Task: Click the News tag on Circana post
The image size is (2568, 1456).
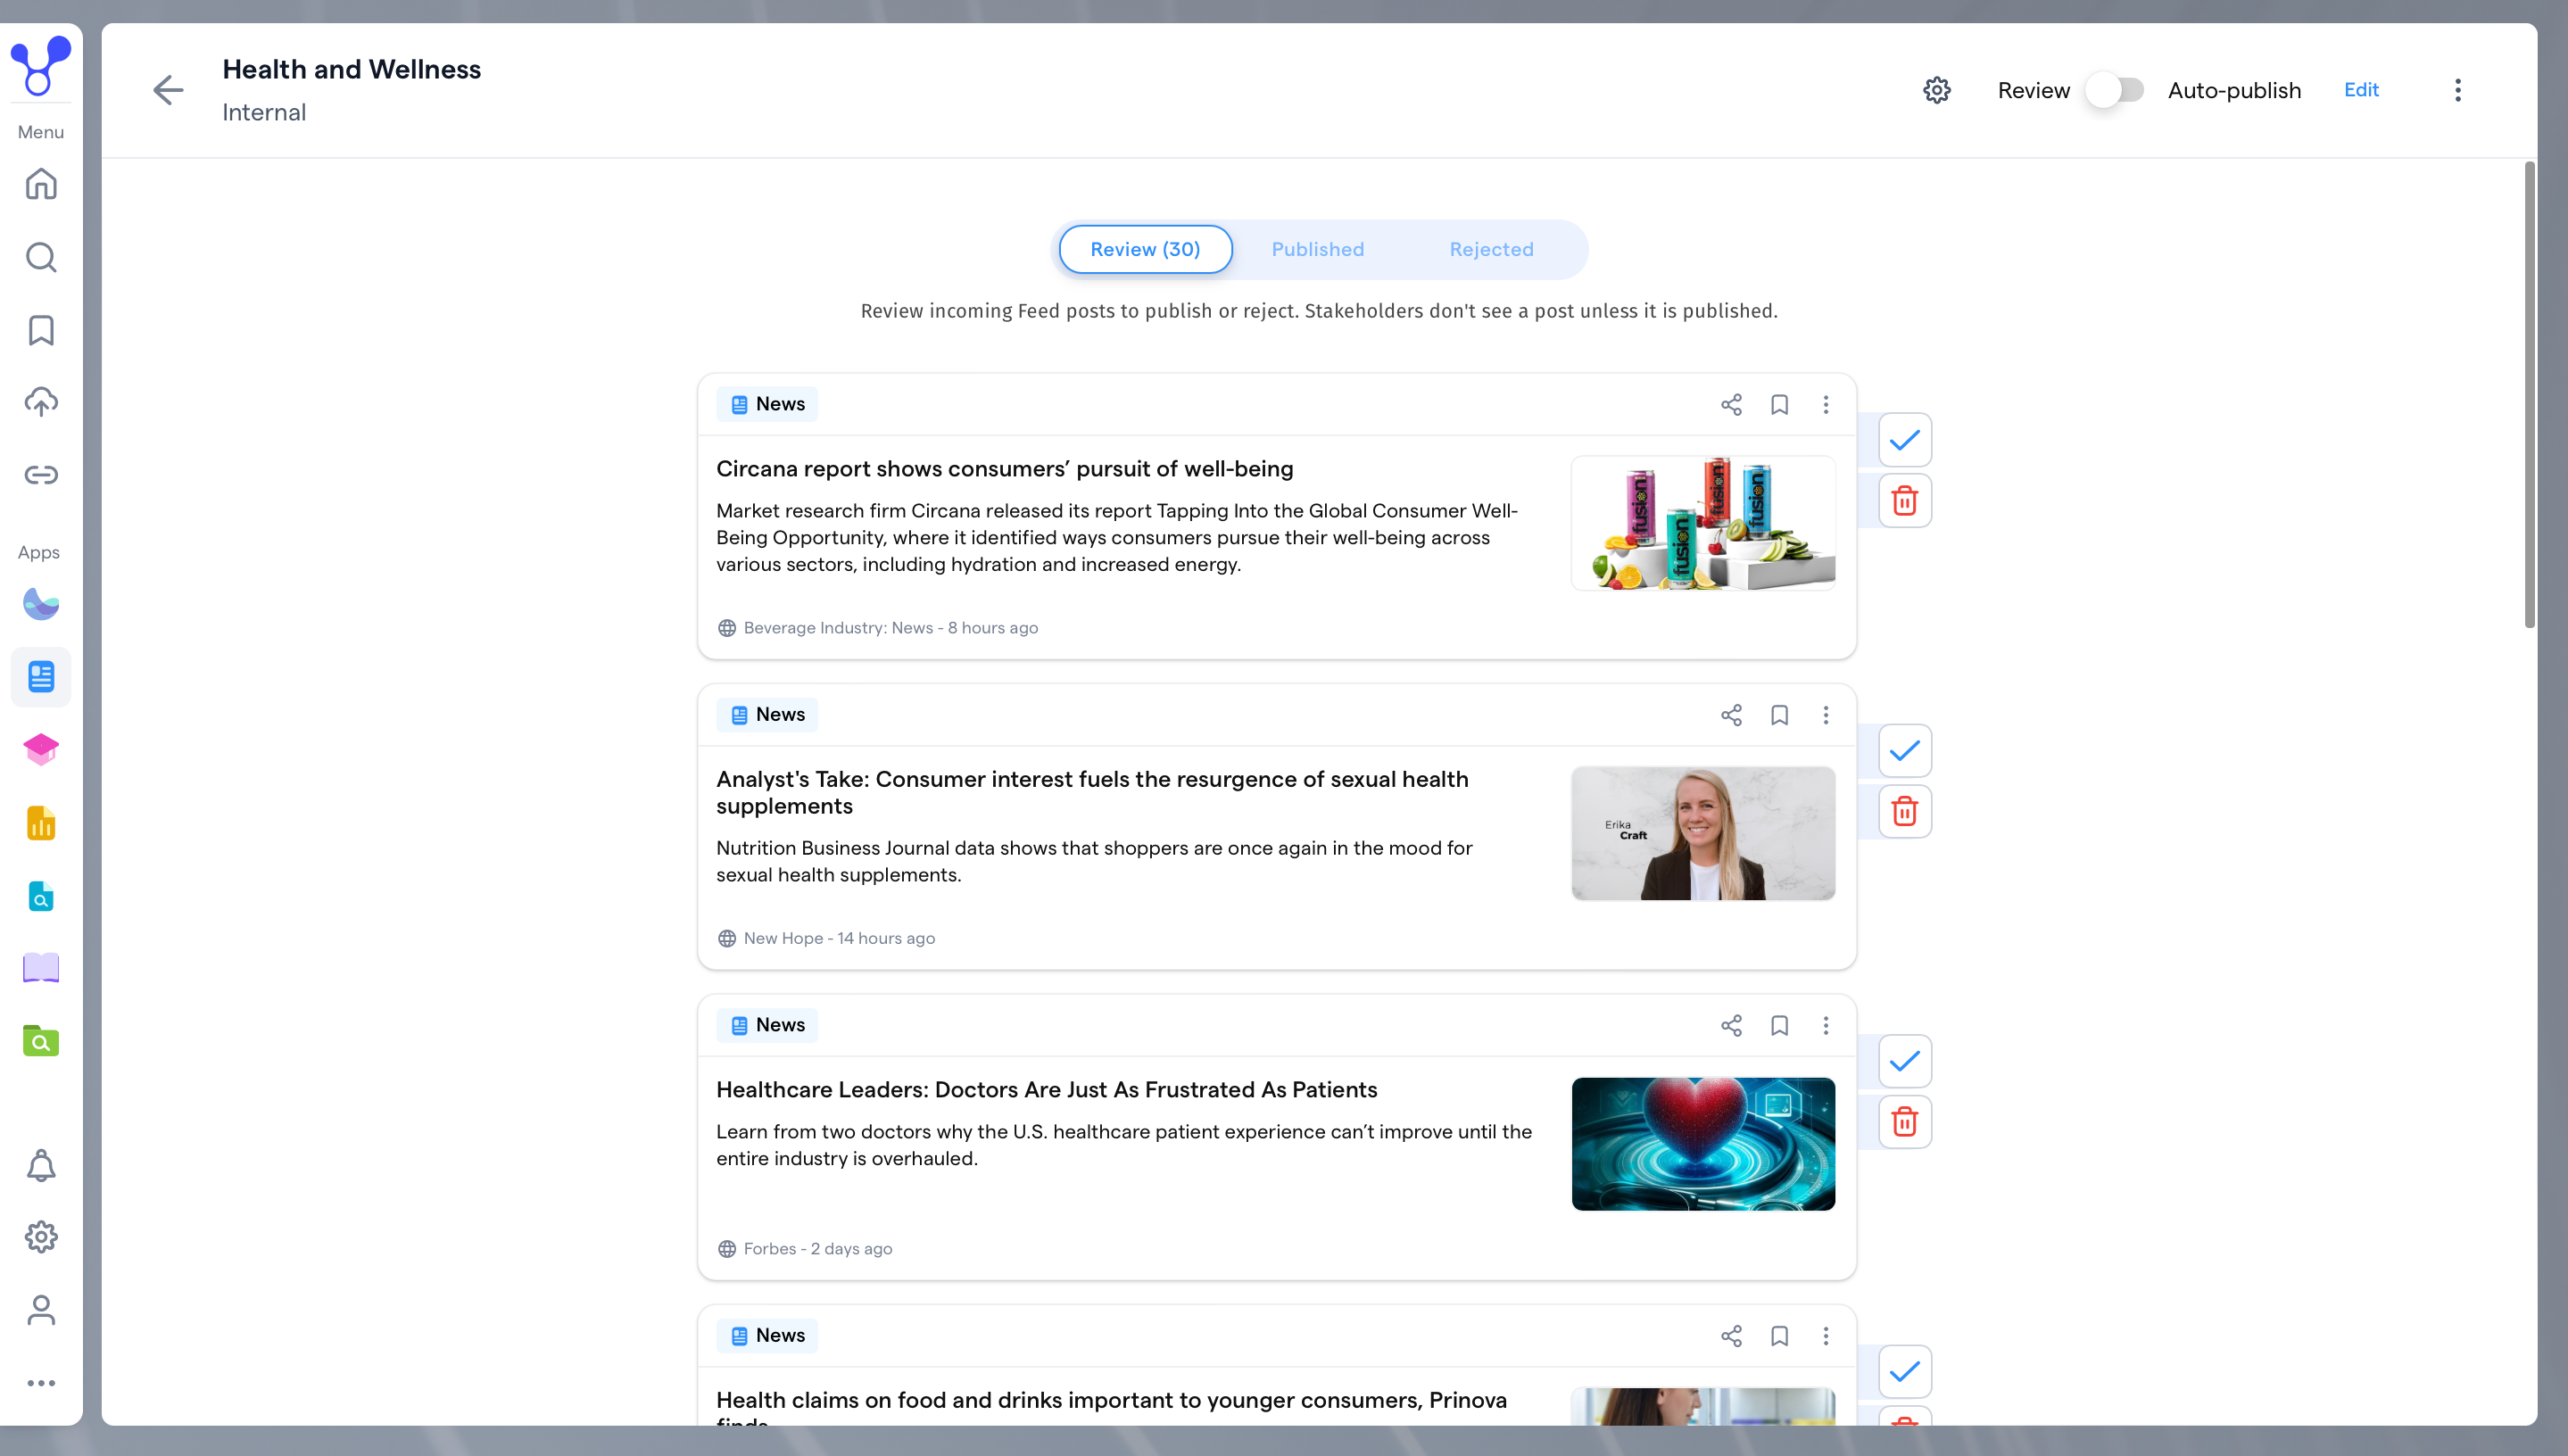Action: pos(766,404)
